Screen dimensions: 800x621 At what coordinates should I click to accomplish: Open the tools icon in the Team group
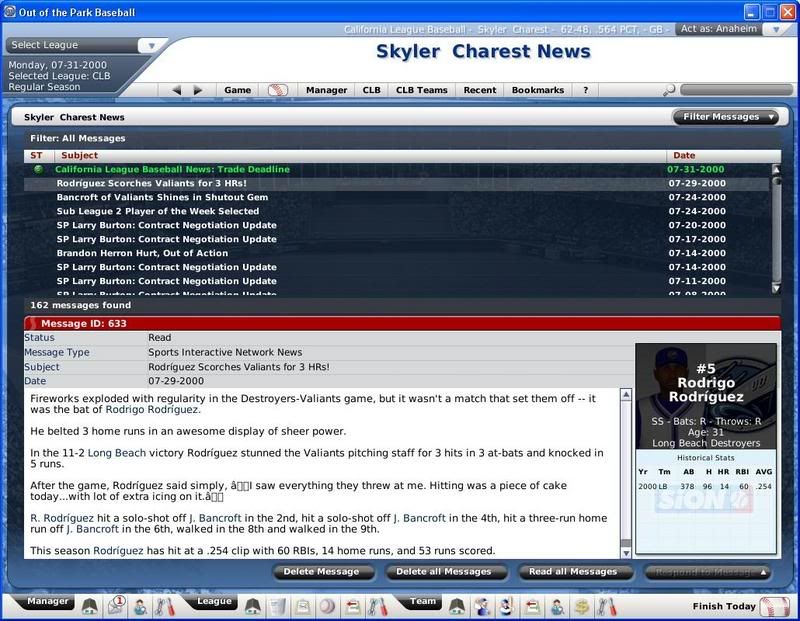(607, 607)
